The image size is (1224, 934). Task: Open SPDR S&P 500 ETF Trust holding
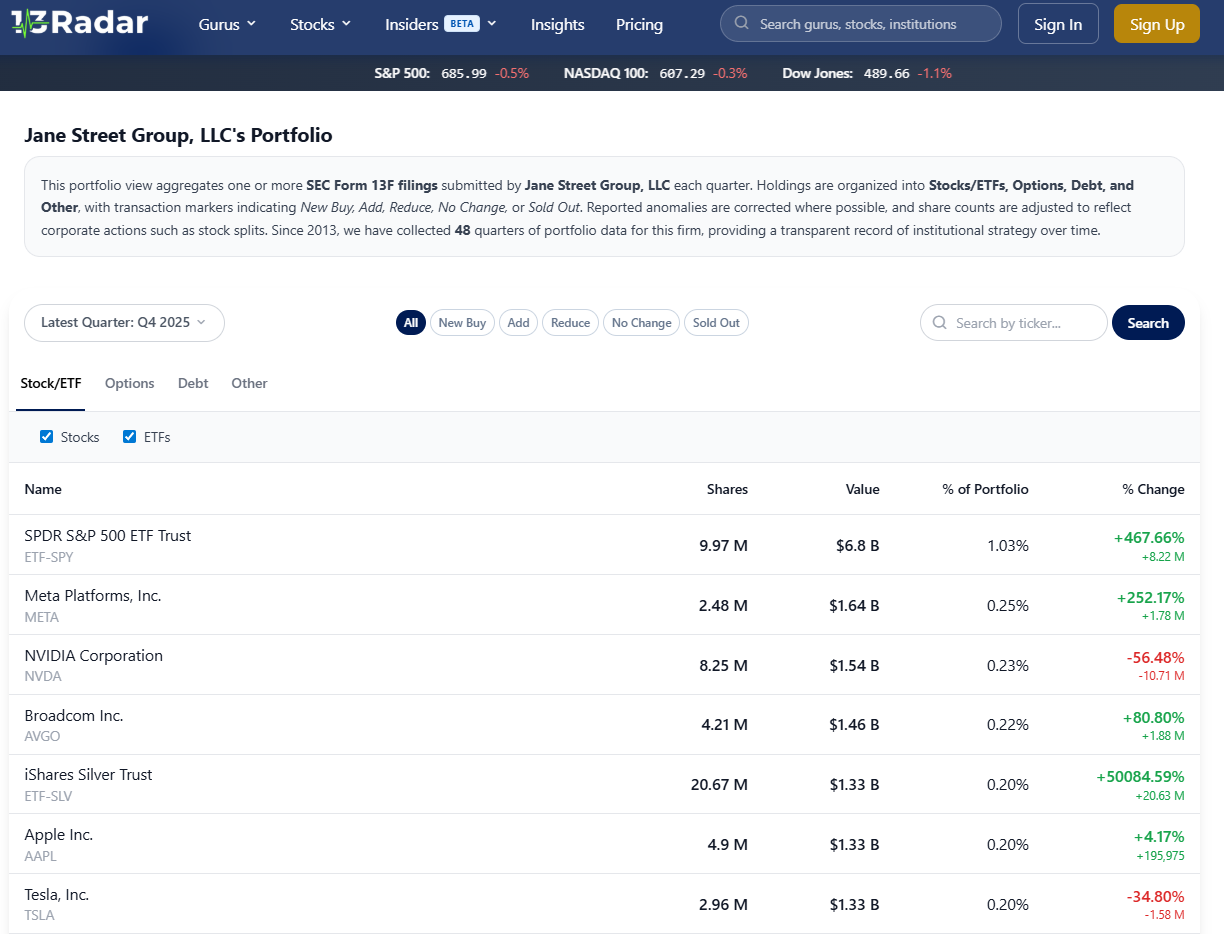point(108,536)
